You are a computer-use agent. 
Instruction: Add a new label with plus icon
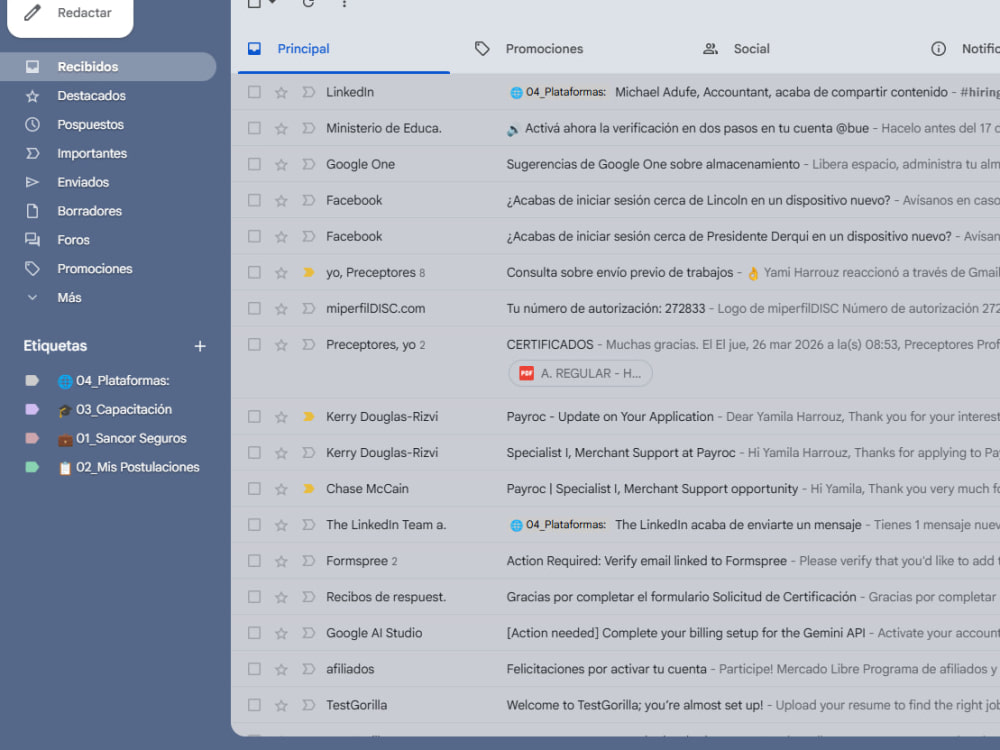point(200,346)
